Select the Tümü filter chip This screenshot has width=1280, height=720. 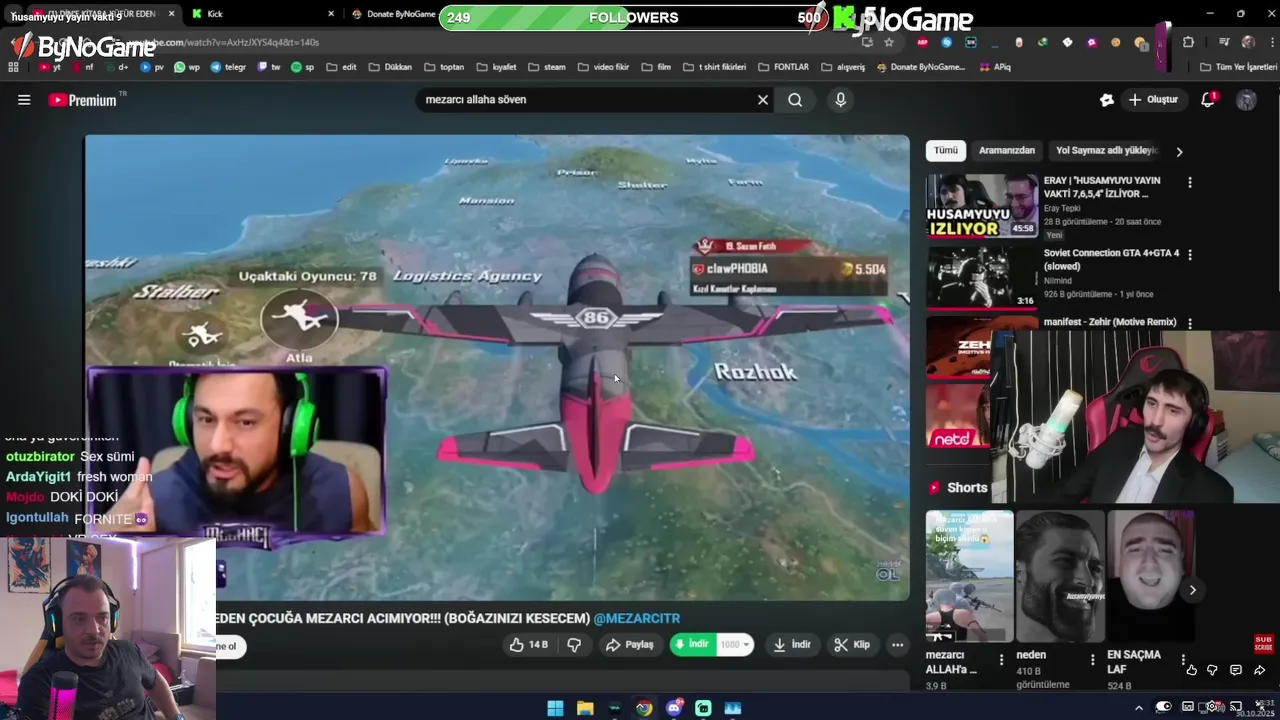coord(946,150)
